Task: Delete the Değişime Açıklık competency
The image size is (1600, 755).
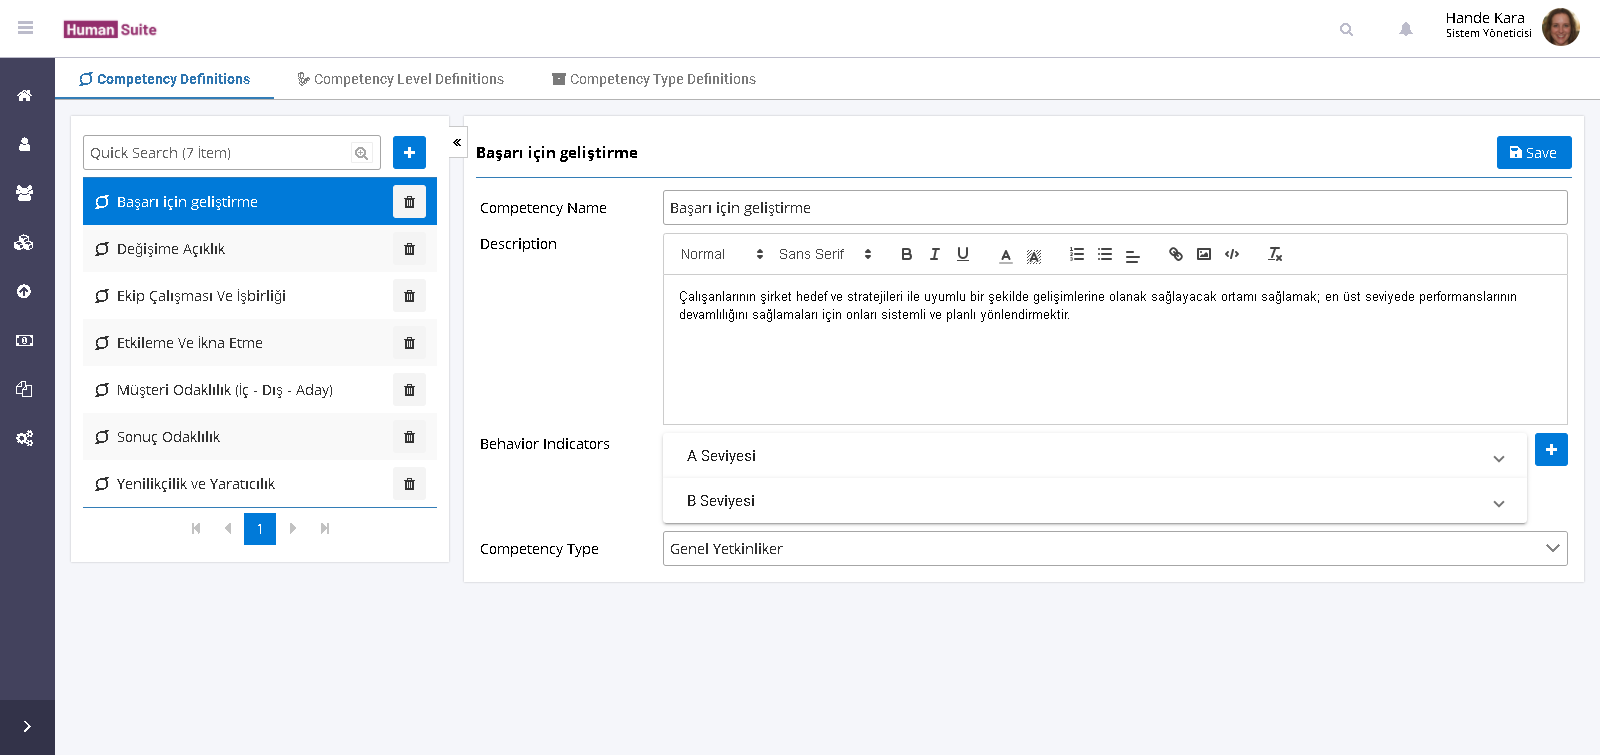Action: point(409,249)
